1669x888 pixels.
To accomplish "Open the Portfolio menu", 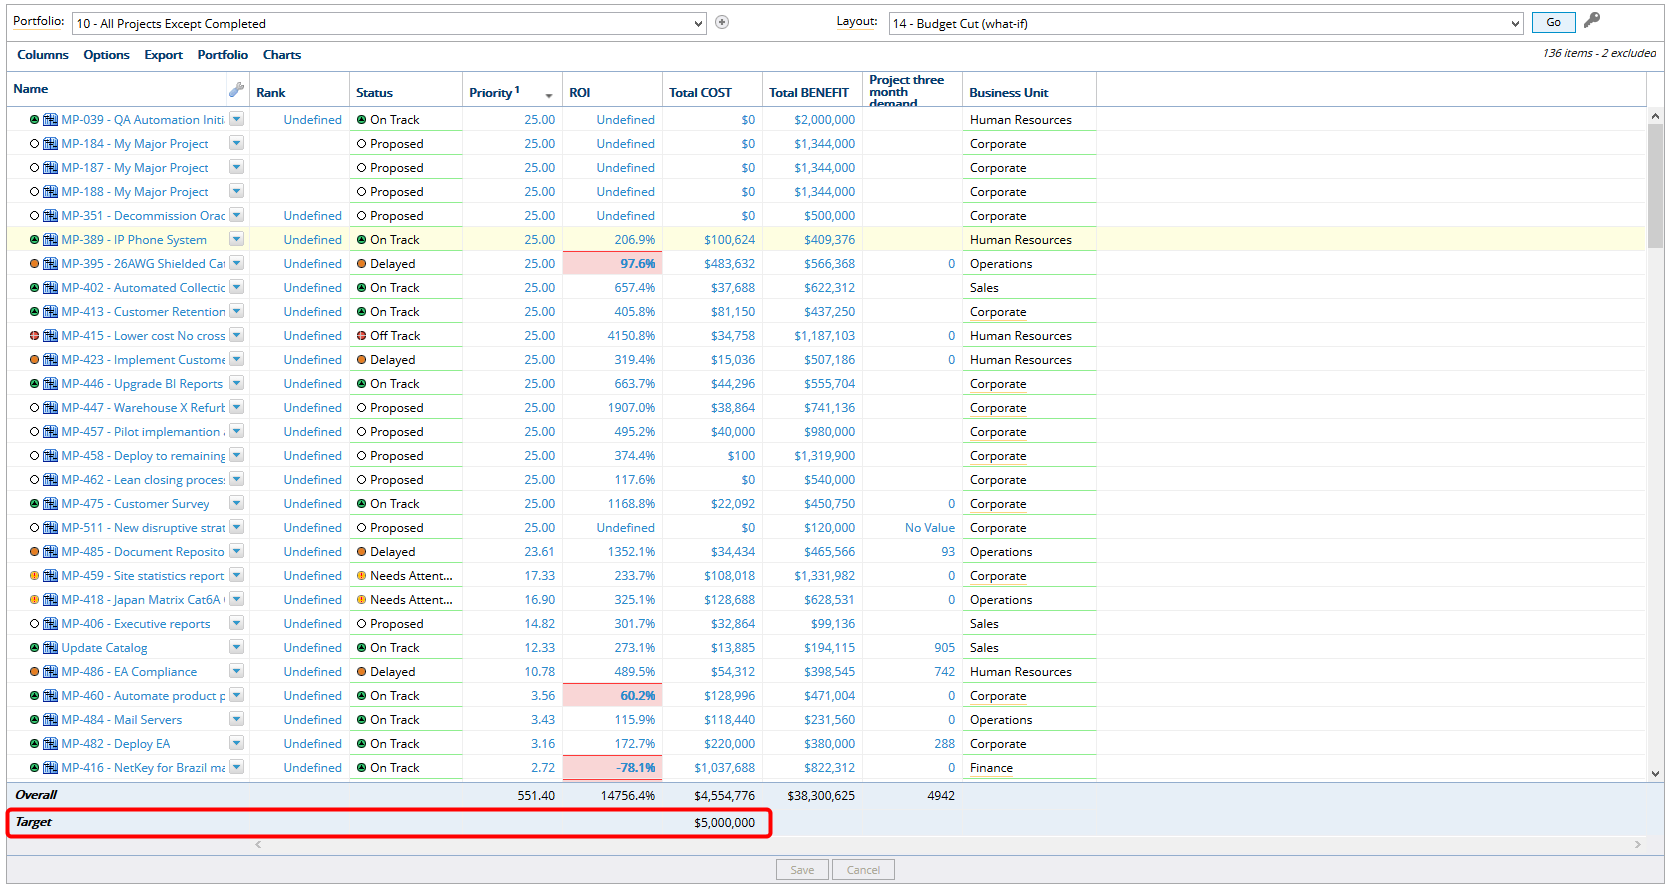I will pos(222,55).
